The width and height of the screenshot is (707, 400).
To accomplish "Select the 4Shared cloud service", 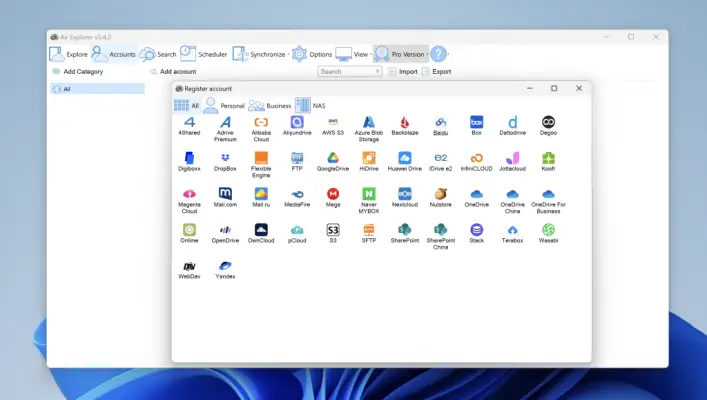I will 189,126.
